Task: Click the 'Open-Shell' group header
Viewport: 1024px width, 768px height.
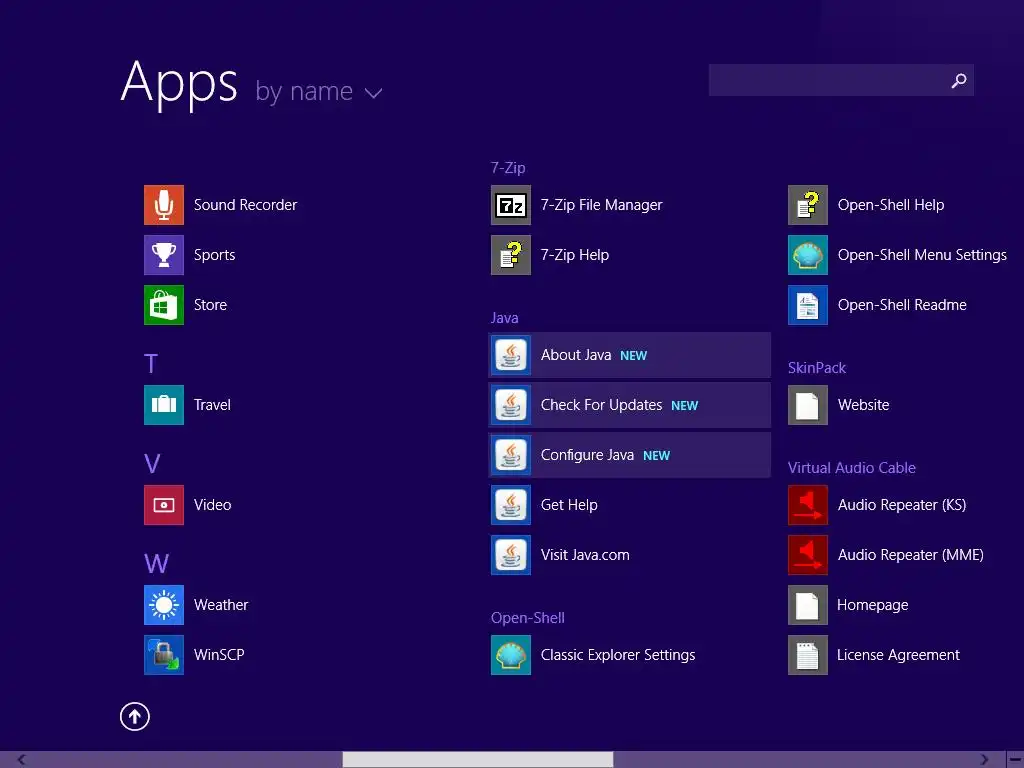Action: [528, 618]
